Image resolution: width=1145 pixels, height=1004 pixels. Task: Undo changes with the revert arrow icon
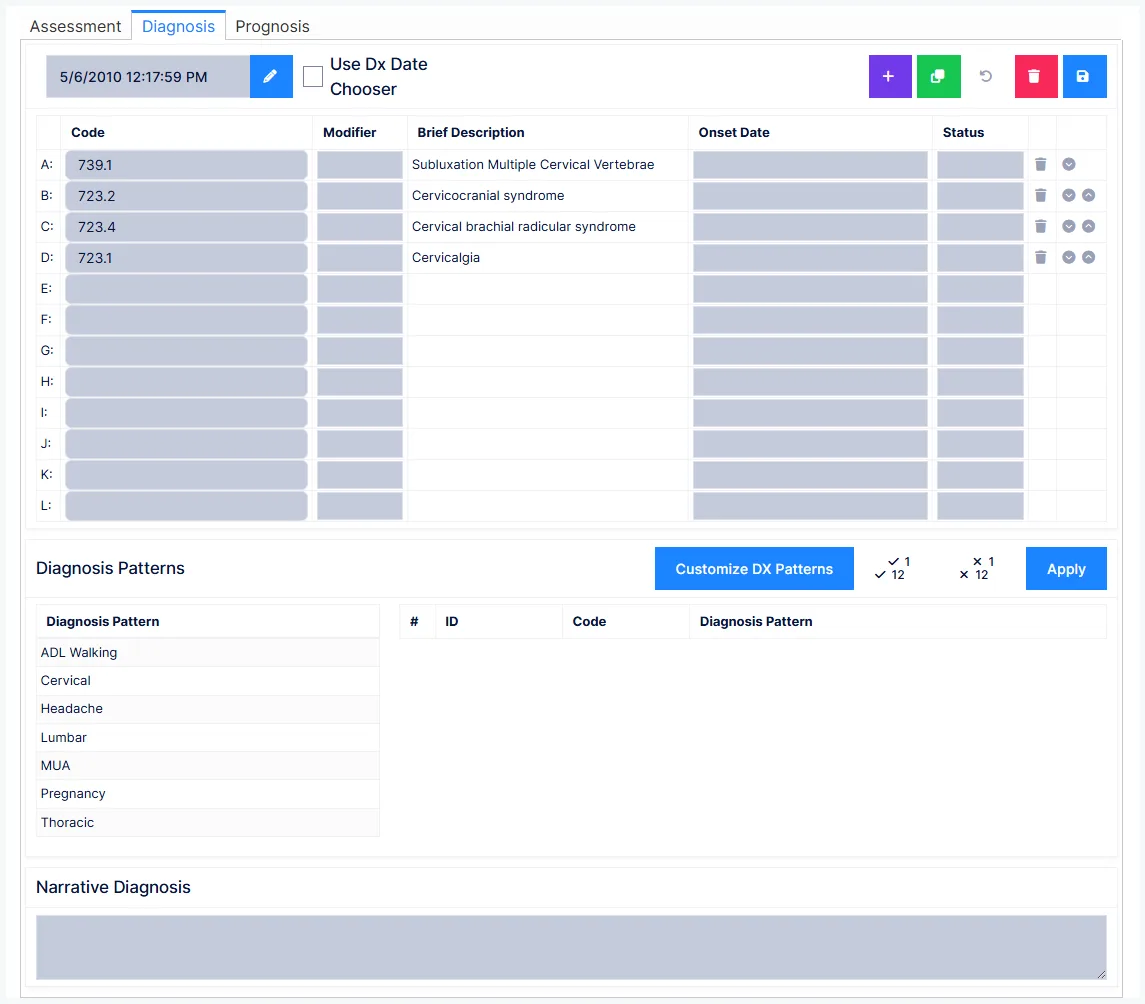click(986, 76)
